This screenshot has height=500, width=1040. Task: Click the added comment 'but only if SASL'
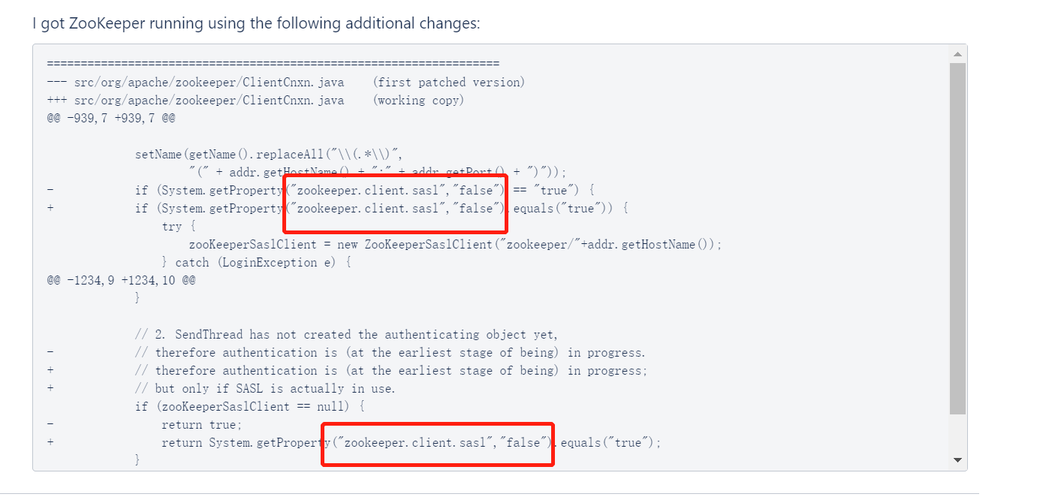pos(275,389)
